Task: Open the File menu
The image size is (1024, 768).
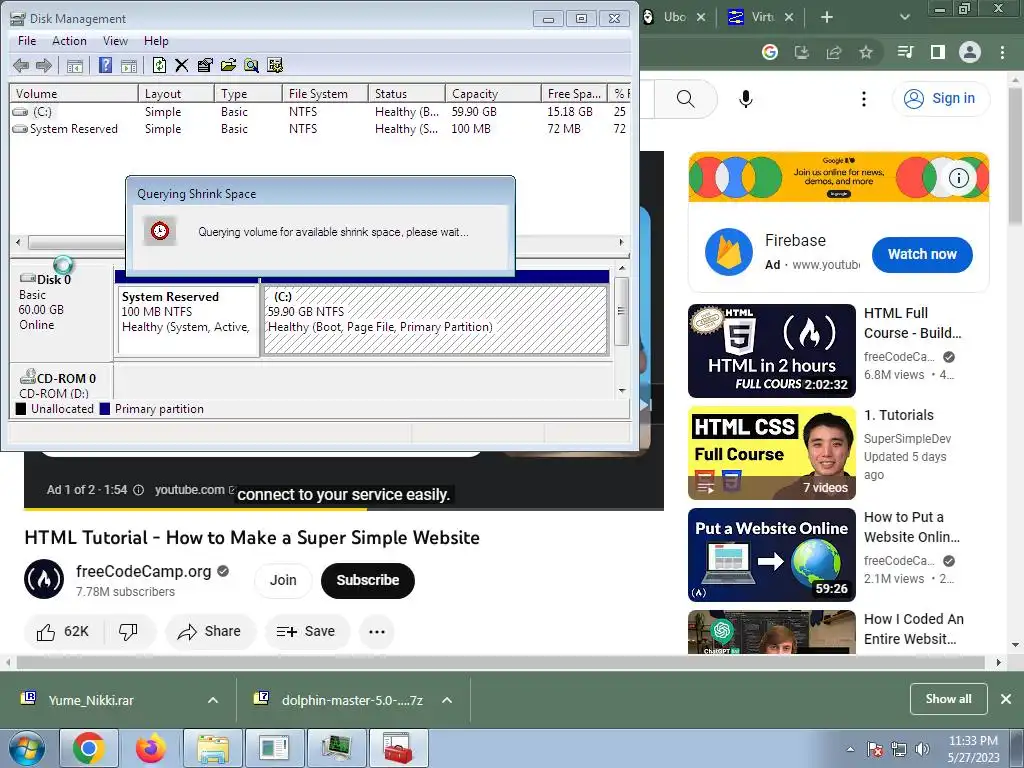Action: tap(27, 40)
